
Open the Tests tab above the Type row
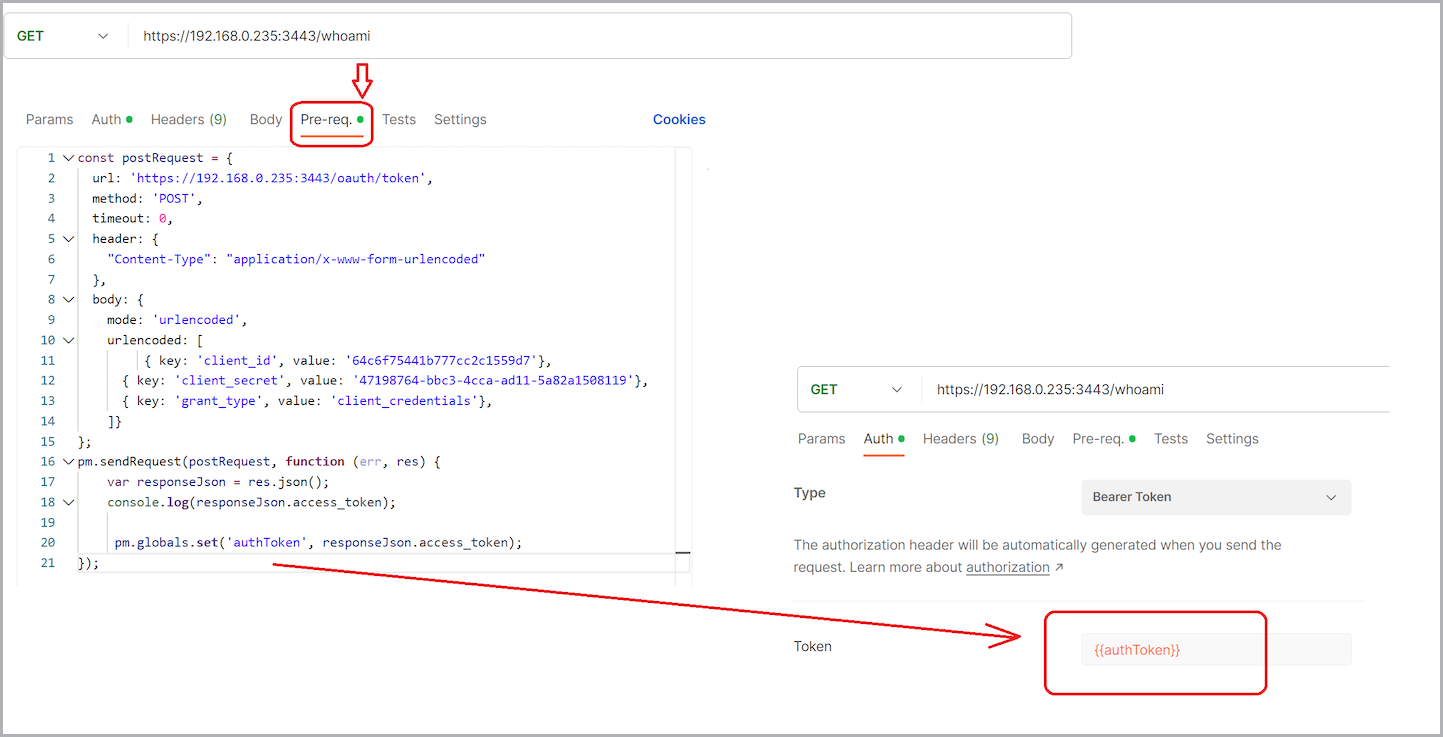click(1171, 439)
